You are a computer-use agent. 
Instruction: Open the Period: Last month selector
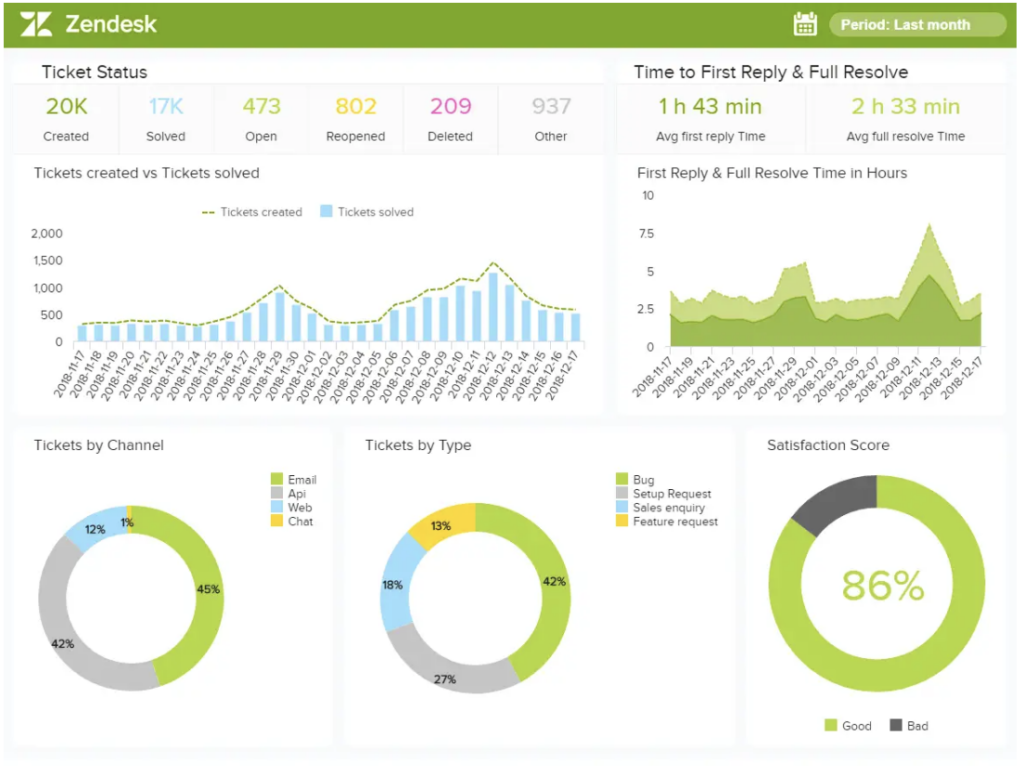pyautogui.click(x=918, y=25)
